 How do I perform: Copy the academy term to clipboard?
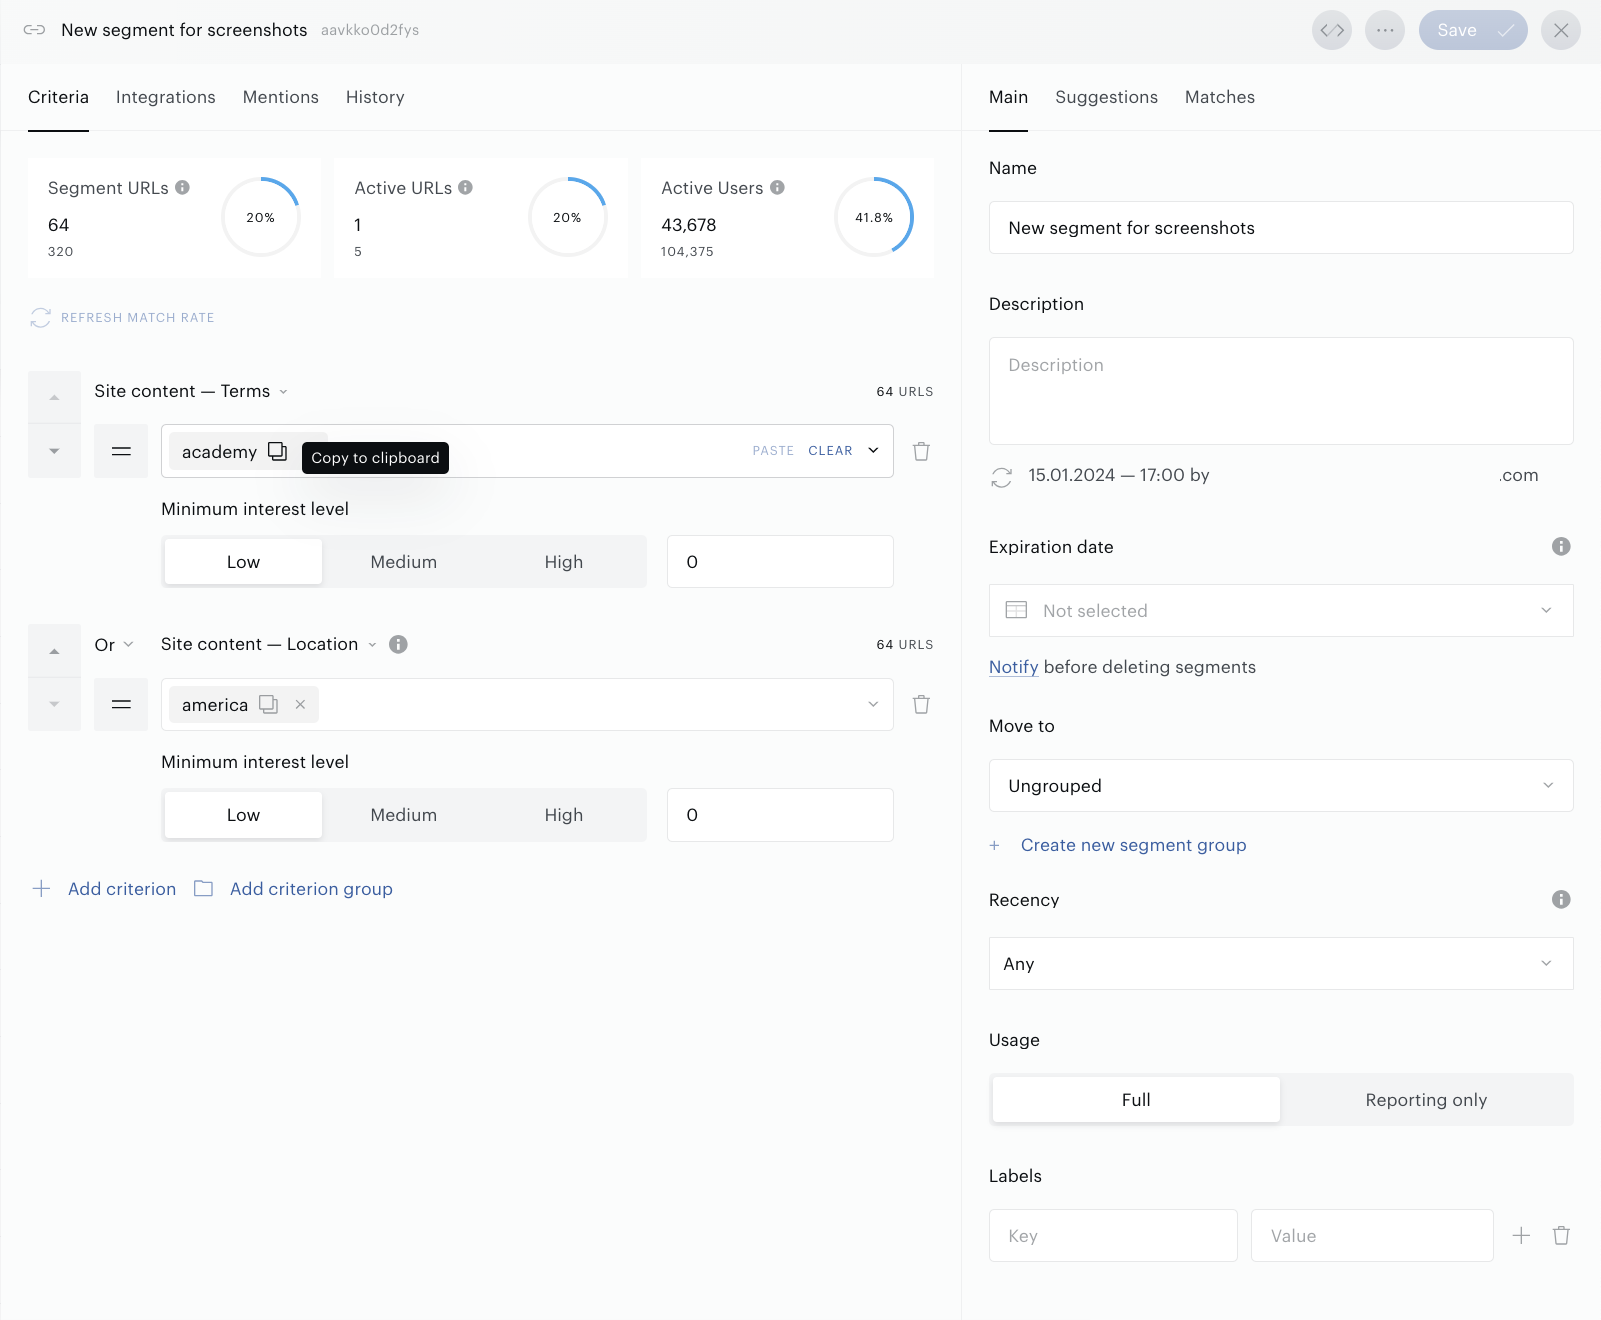(x=277, y=451)
